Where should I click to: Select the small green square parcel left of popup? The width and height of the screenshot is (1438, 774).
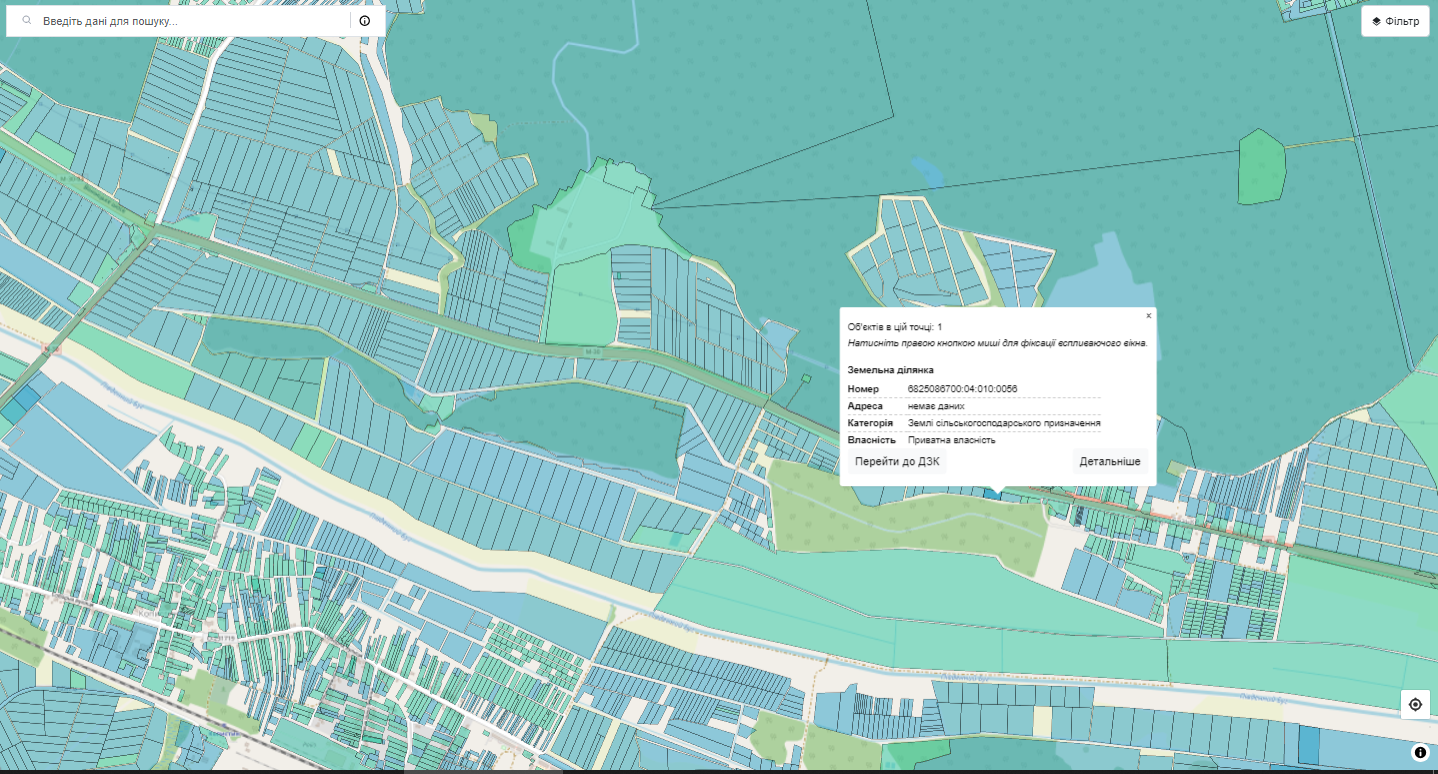[x=805, y=378]
